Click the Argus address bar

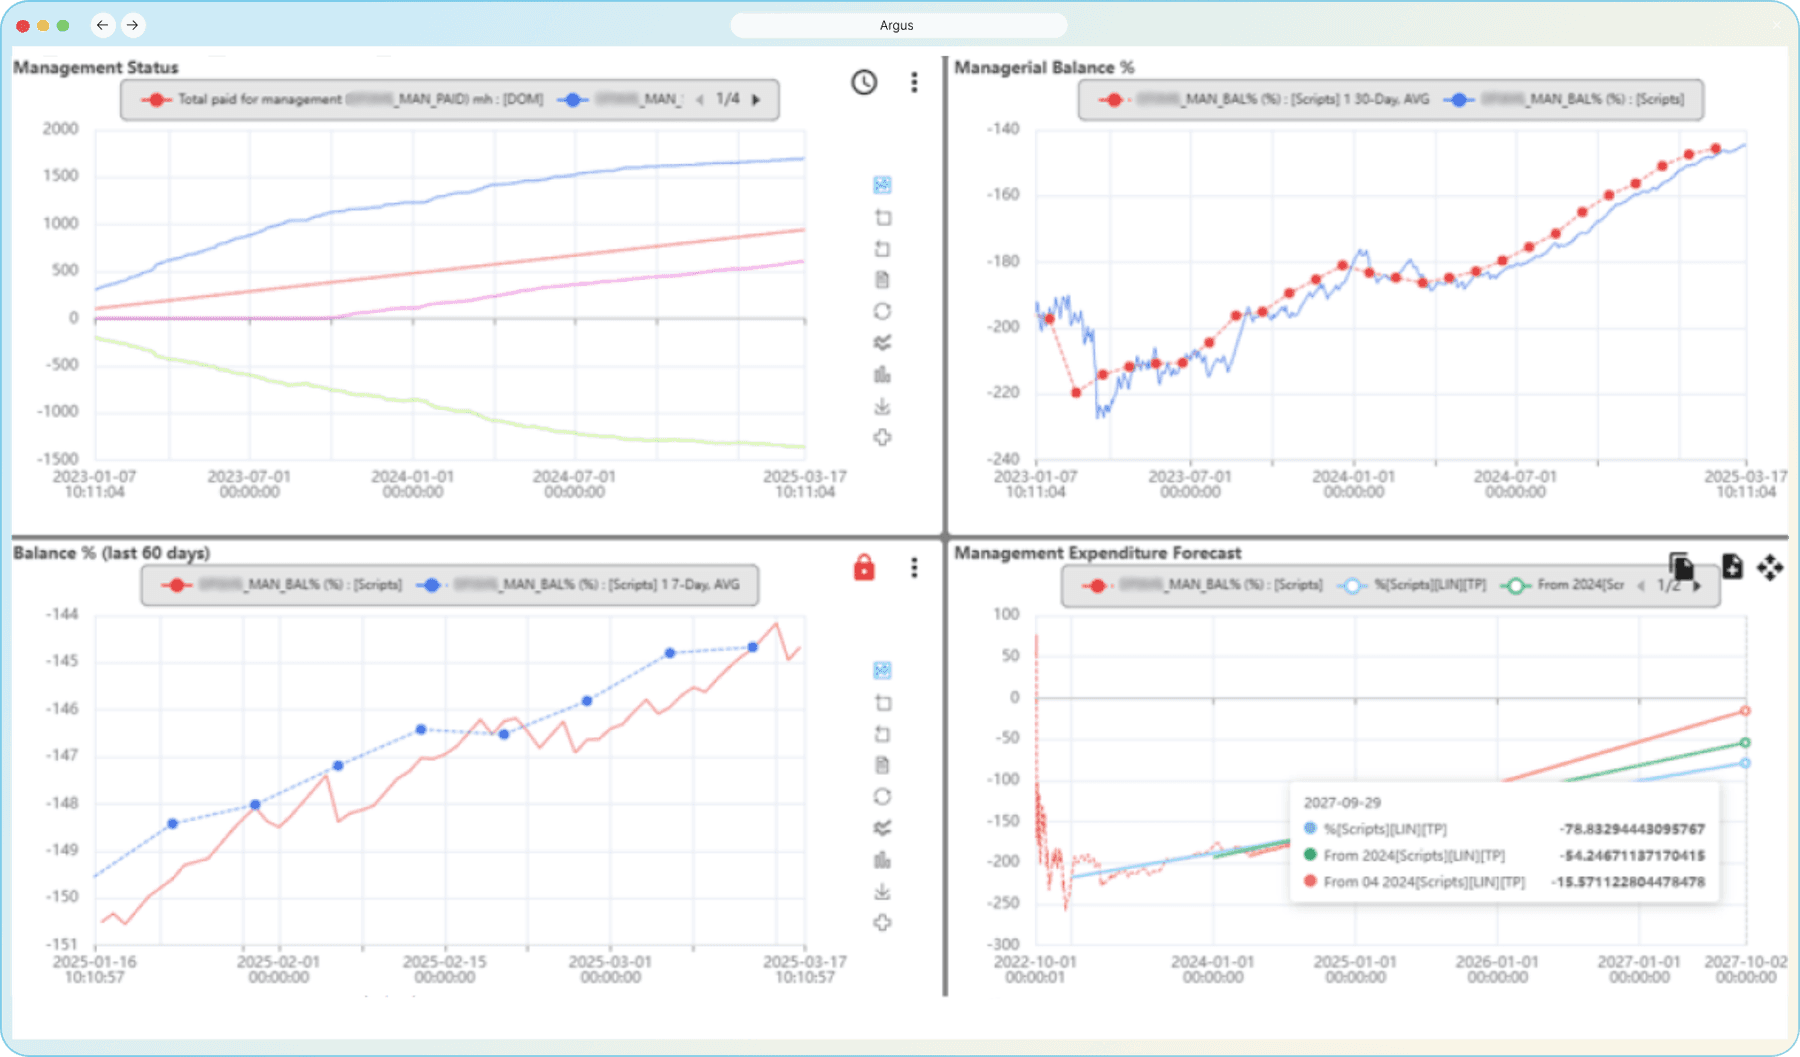898,25
